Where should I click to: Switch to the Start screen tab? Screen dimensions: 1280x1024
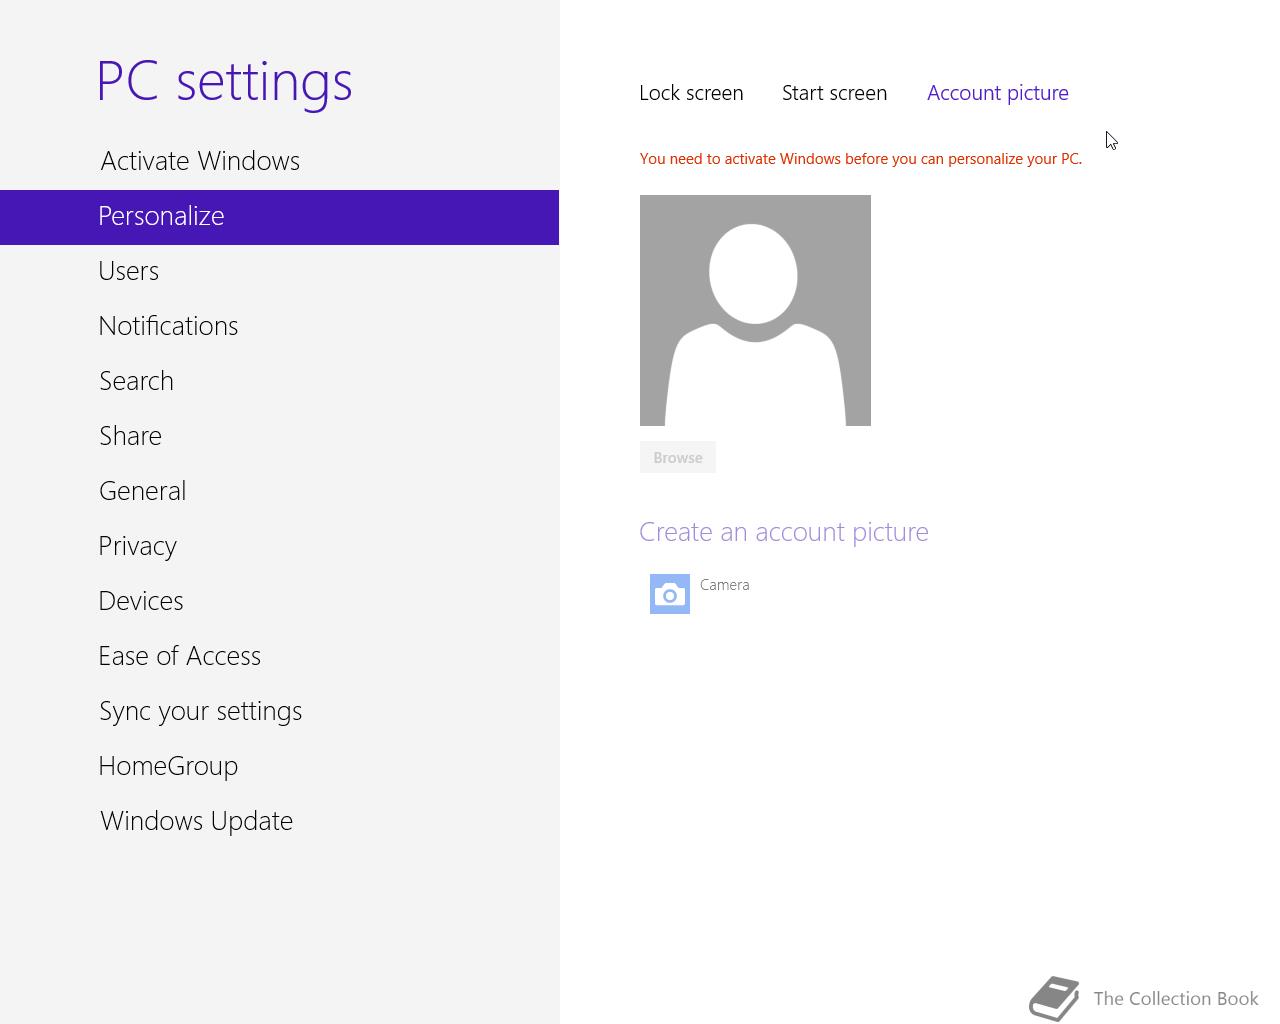pos(834,93)
